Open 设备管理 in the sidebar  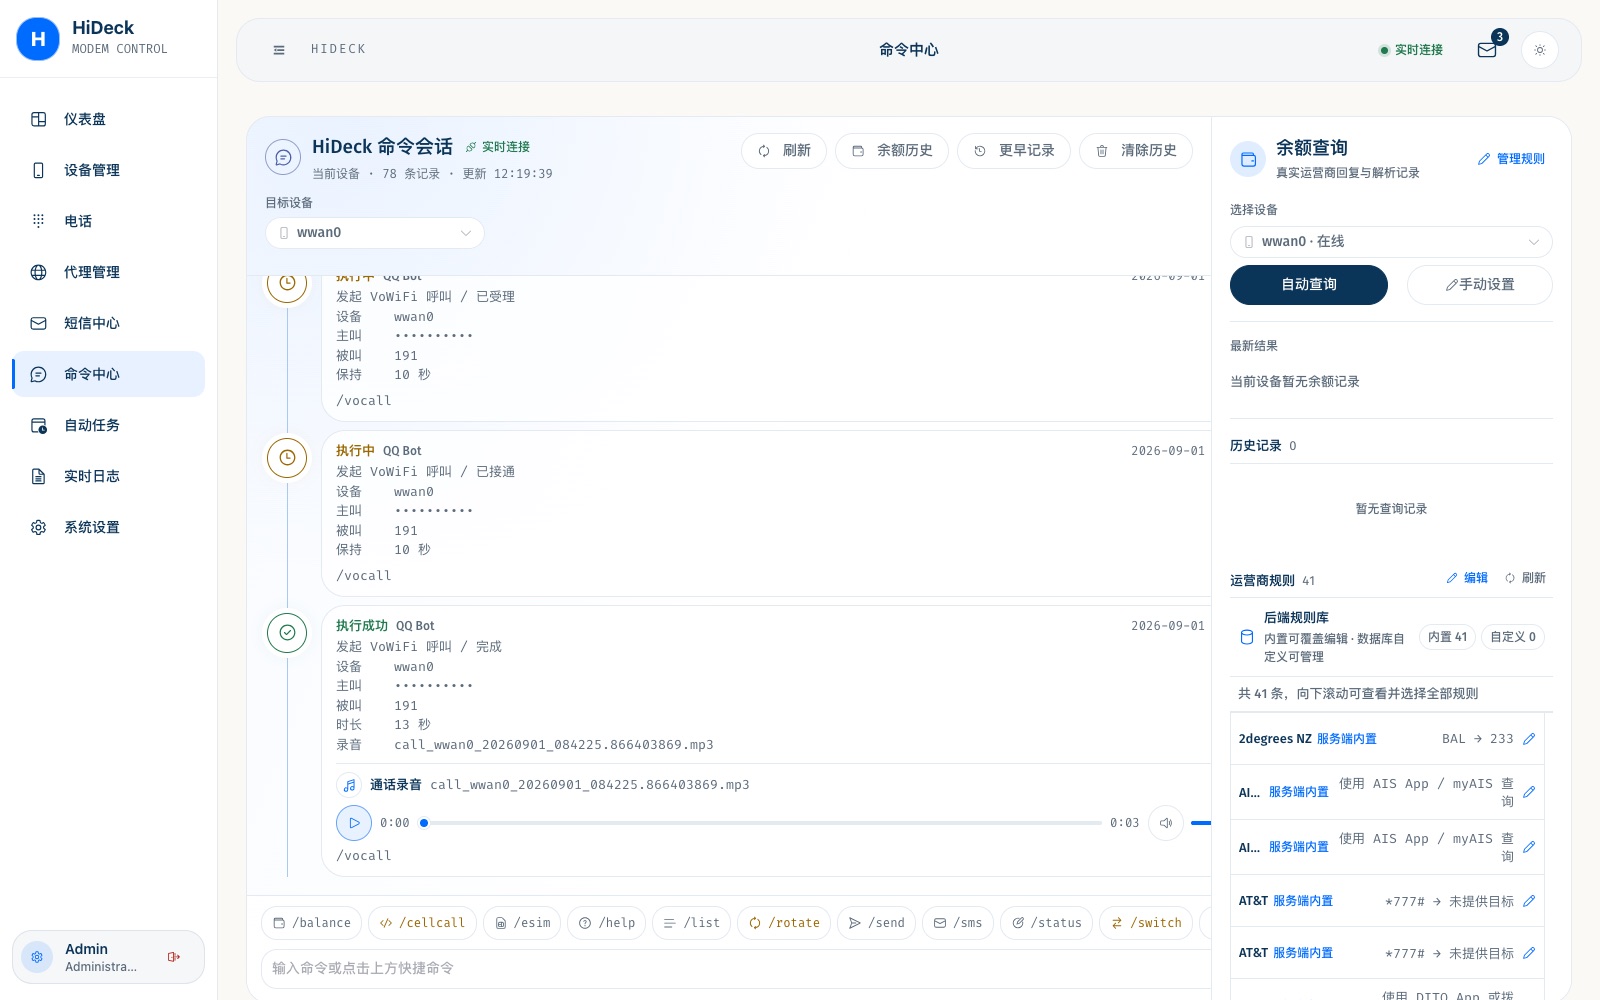(108, 170)
